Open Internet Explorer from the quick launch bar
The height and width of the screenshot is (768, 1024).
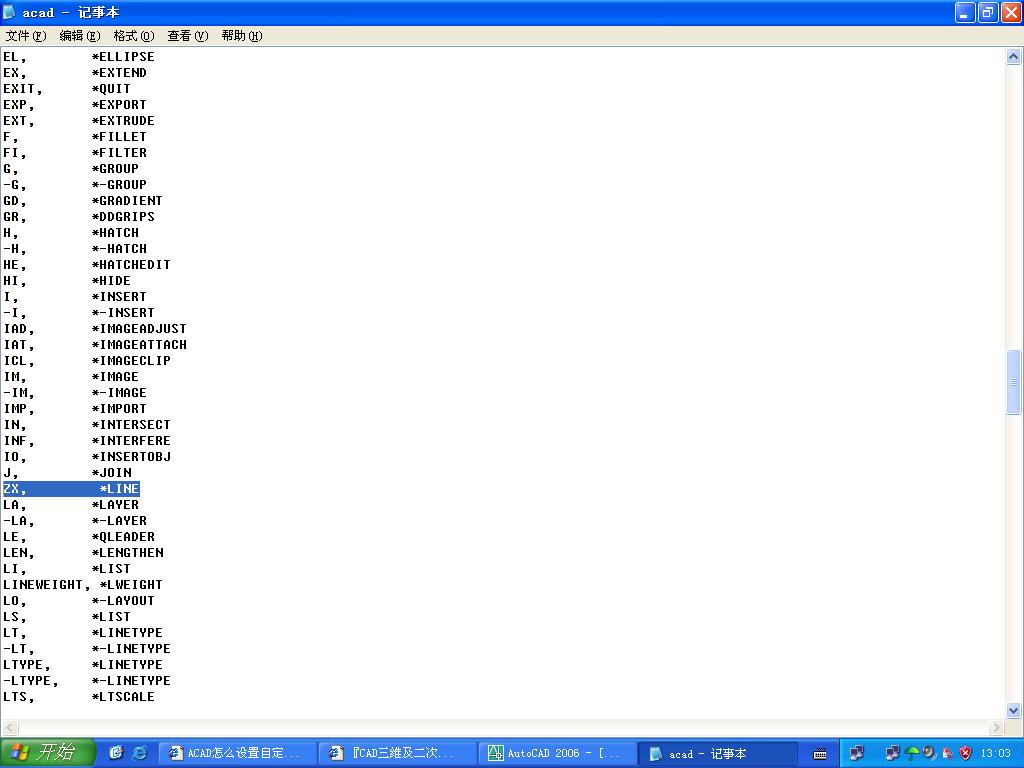point(137,752)
